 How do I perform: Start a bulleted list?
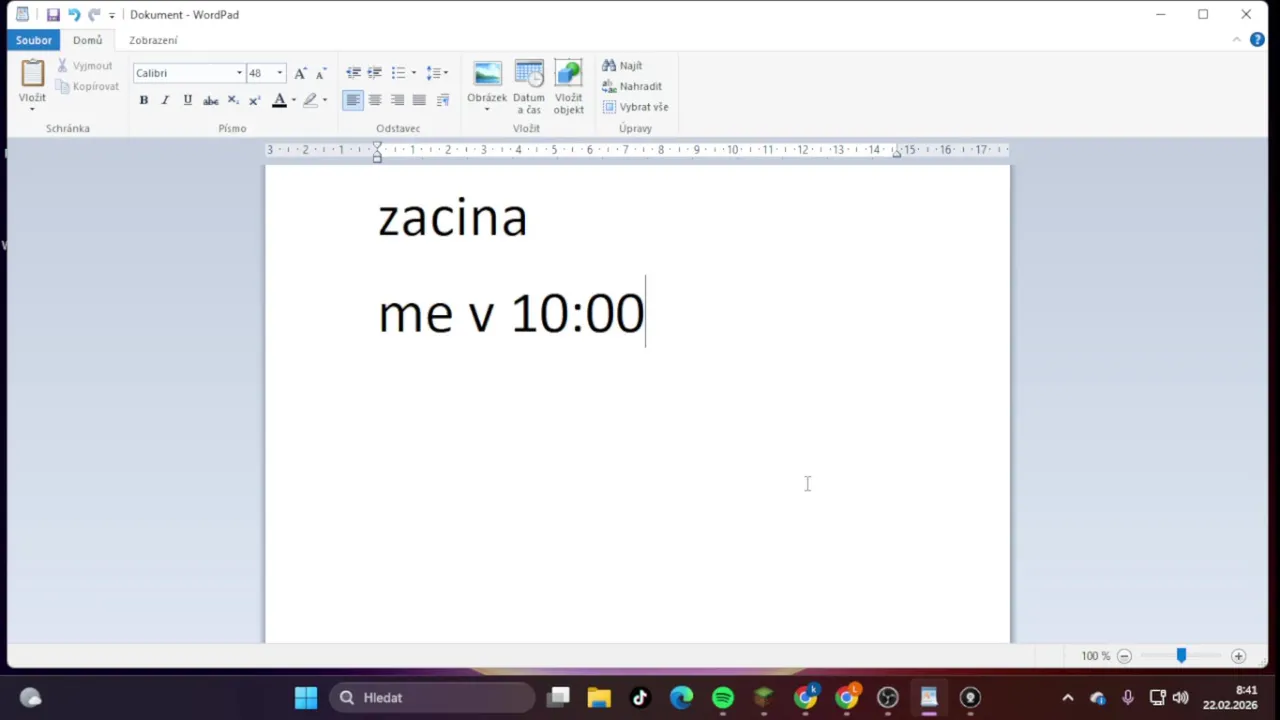point(398,73)
